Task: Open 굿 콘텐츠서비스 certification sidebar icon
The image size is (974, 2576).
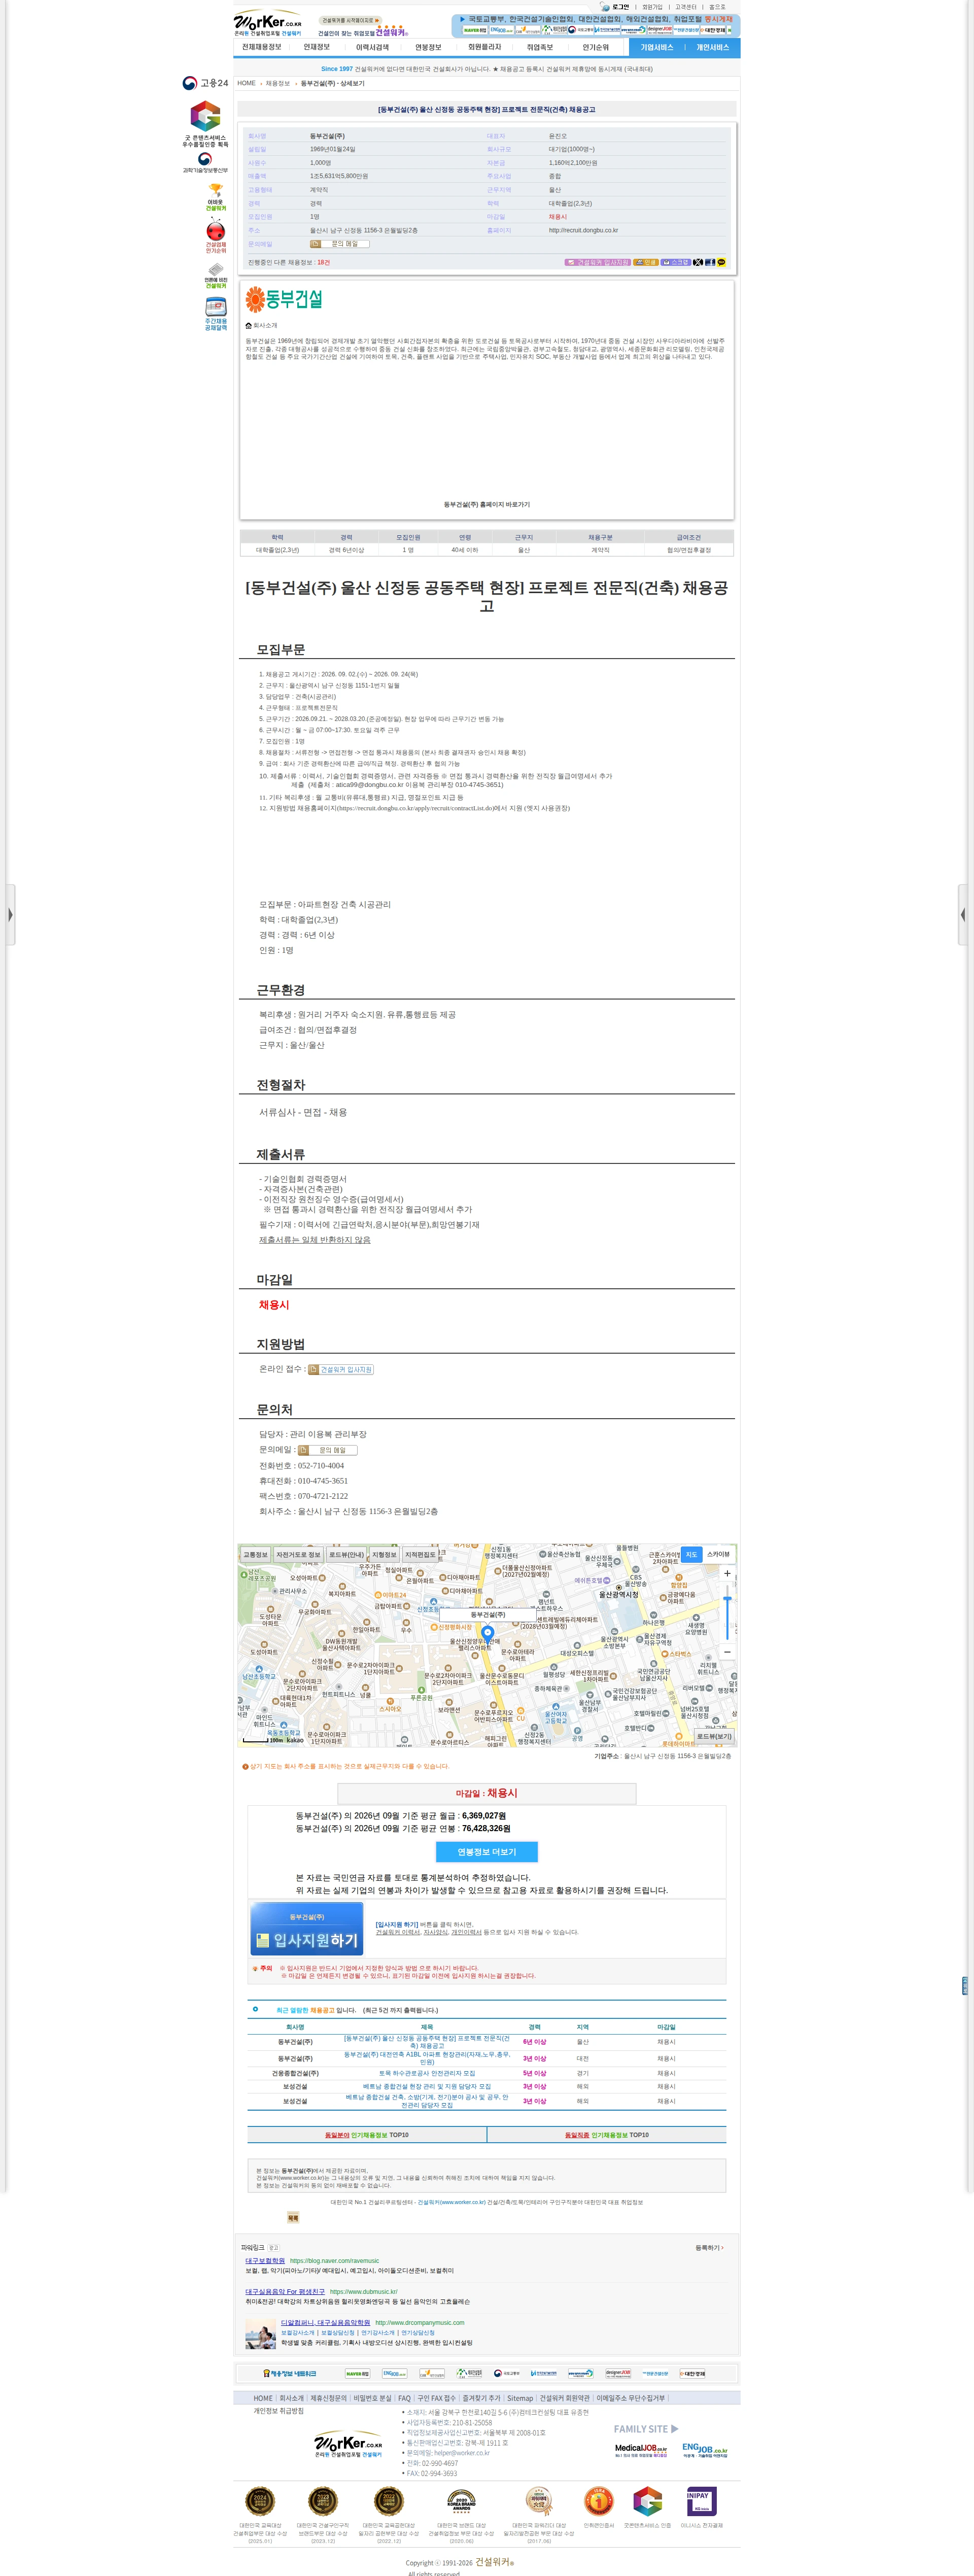Action: coord(205,124)
